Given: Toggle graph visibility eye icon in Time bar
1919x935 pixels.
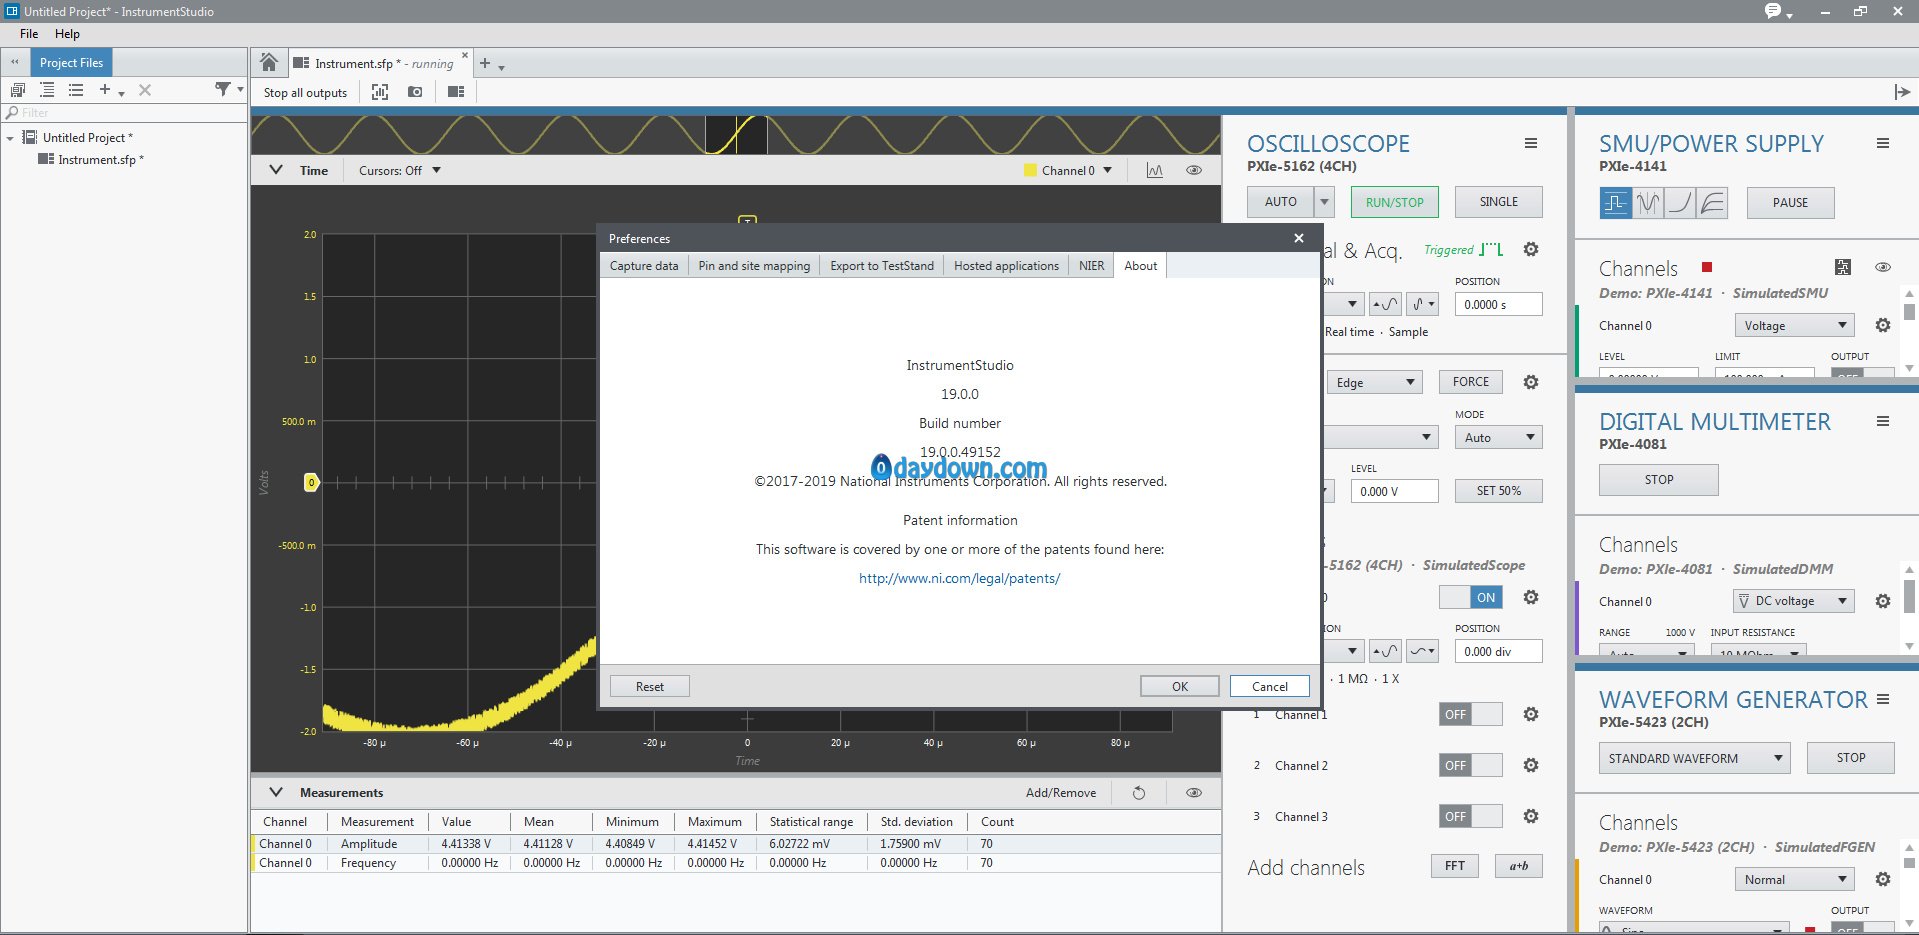Looking at the screenshot, I should coord(1194,171).
